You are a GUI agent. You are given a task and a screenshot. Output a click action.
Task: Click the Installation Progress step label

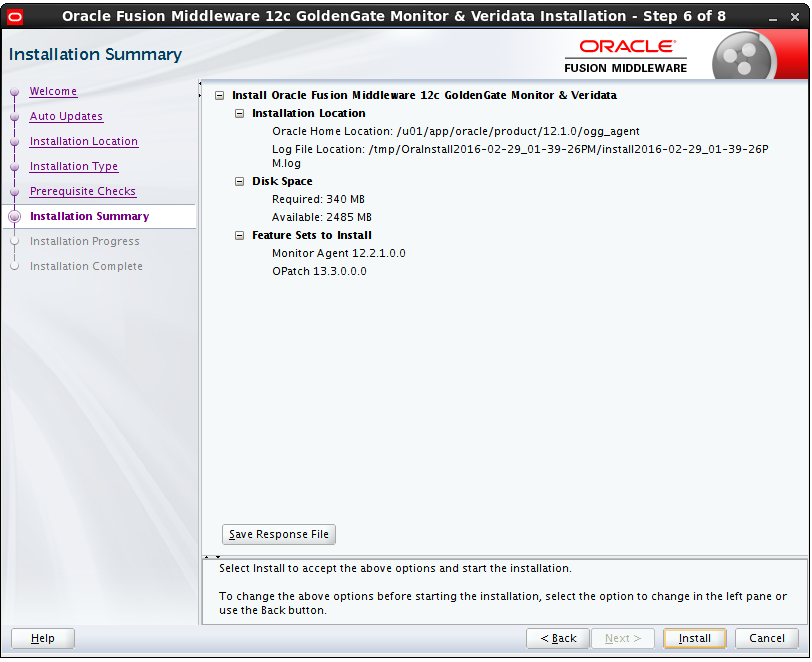tap(84, 241)
